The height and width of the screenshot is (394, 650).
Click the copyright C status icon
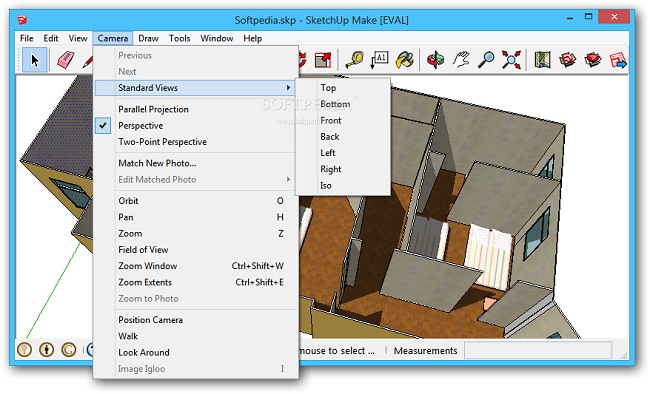[68, 350]
